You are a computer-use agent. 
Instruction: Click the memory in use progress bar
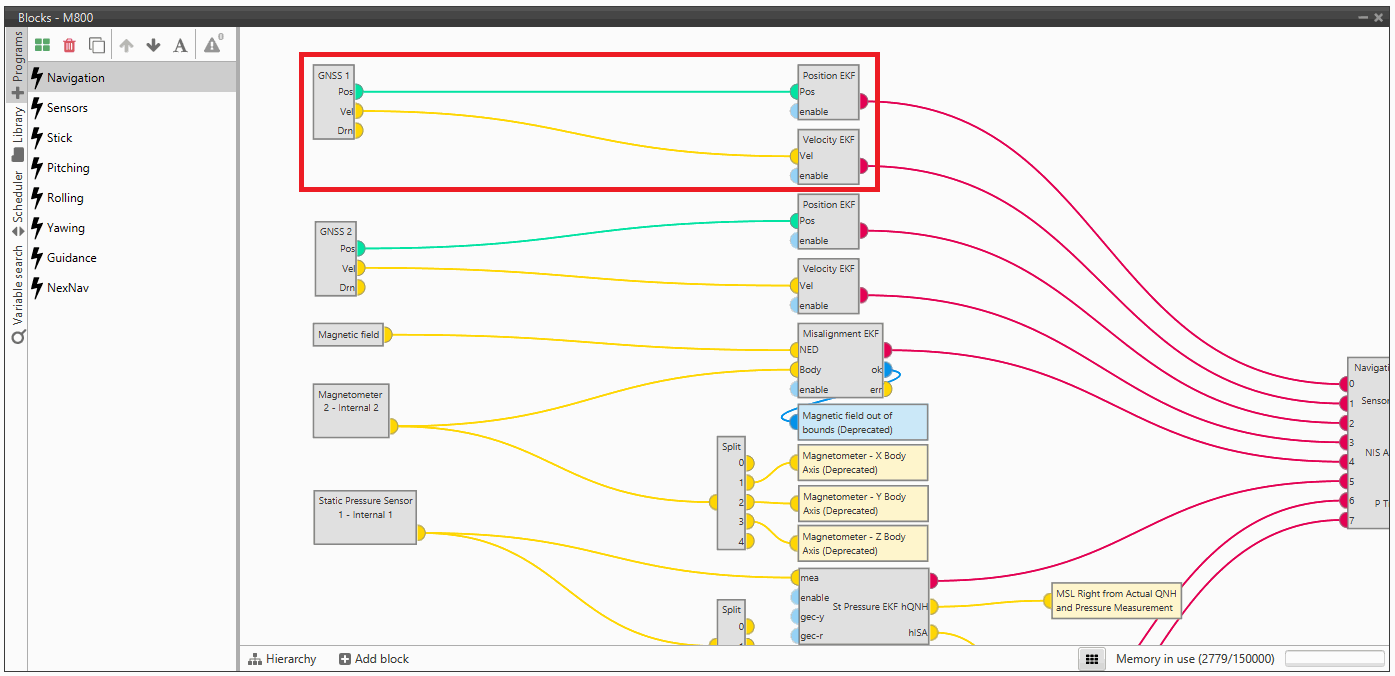(x=1332, y=659)
